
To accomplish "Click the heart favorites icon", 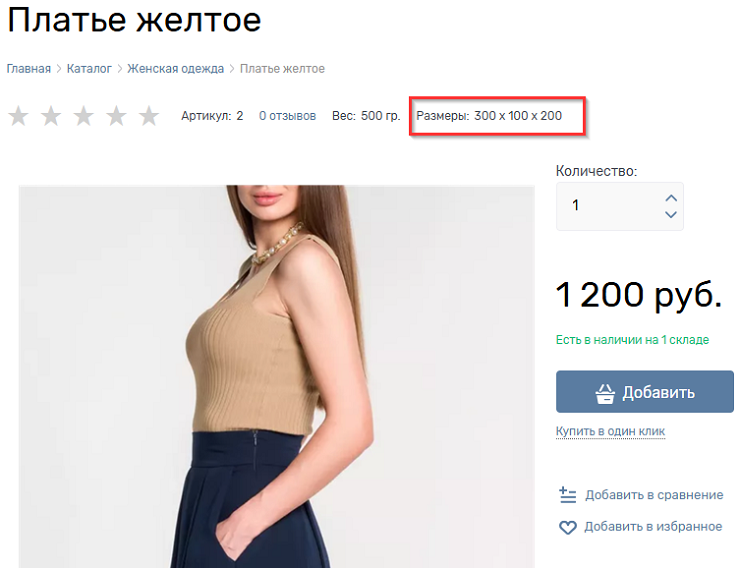I will coord(568,527).
